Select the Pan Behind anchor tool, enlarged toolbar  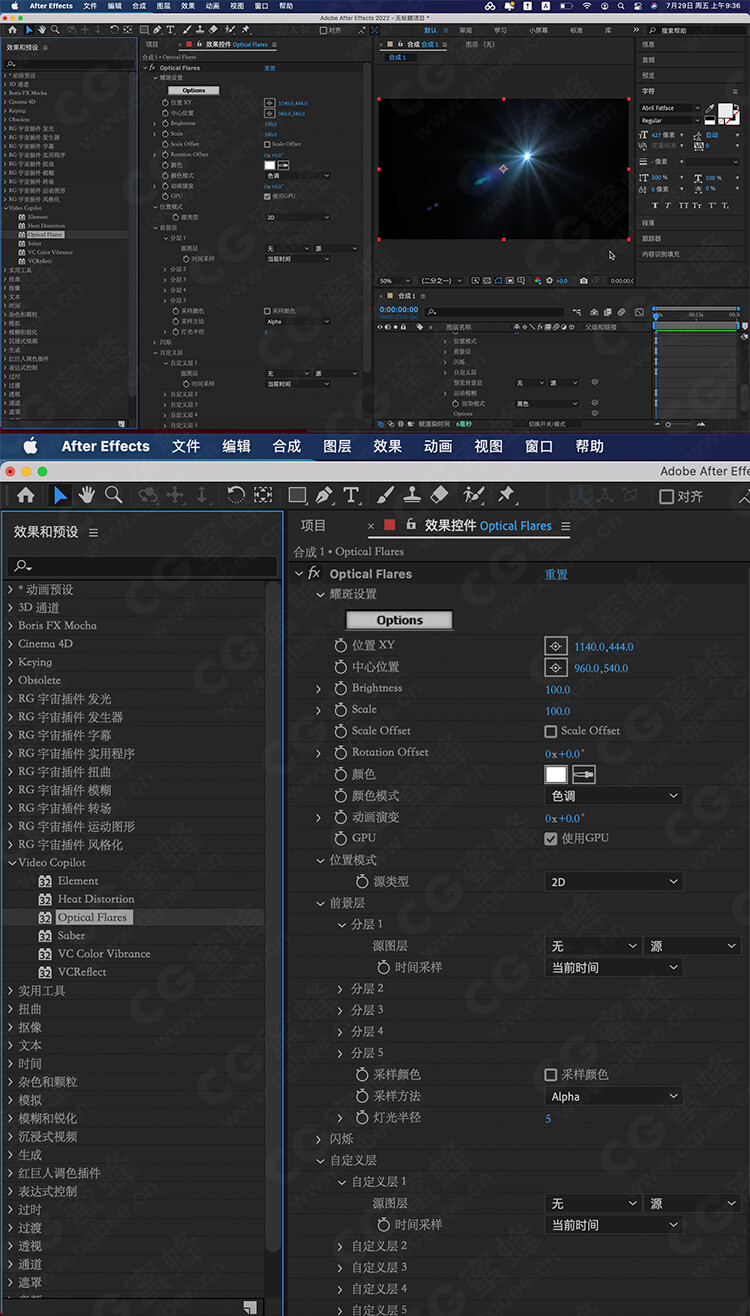click(263, 495)
